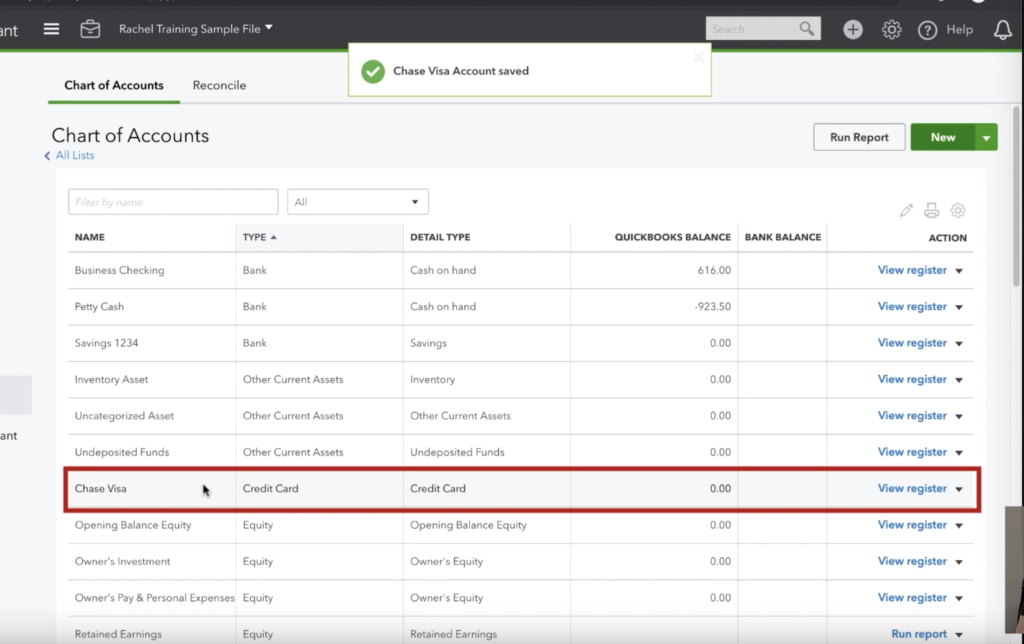Expand action menu for Uncategorized Asset

[959, 416]
